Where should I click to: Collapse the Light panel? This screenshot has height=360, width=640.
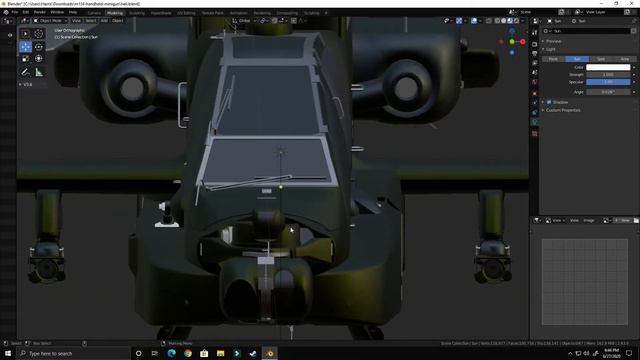(550, 49)
